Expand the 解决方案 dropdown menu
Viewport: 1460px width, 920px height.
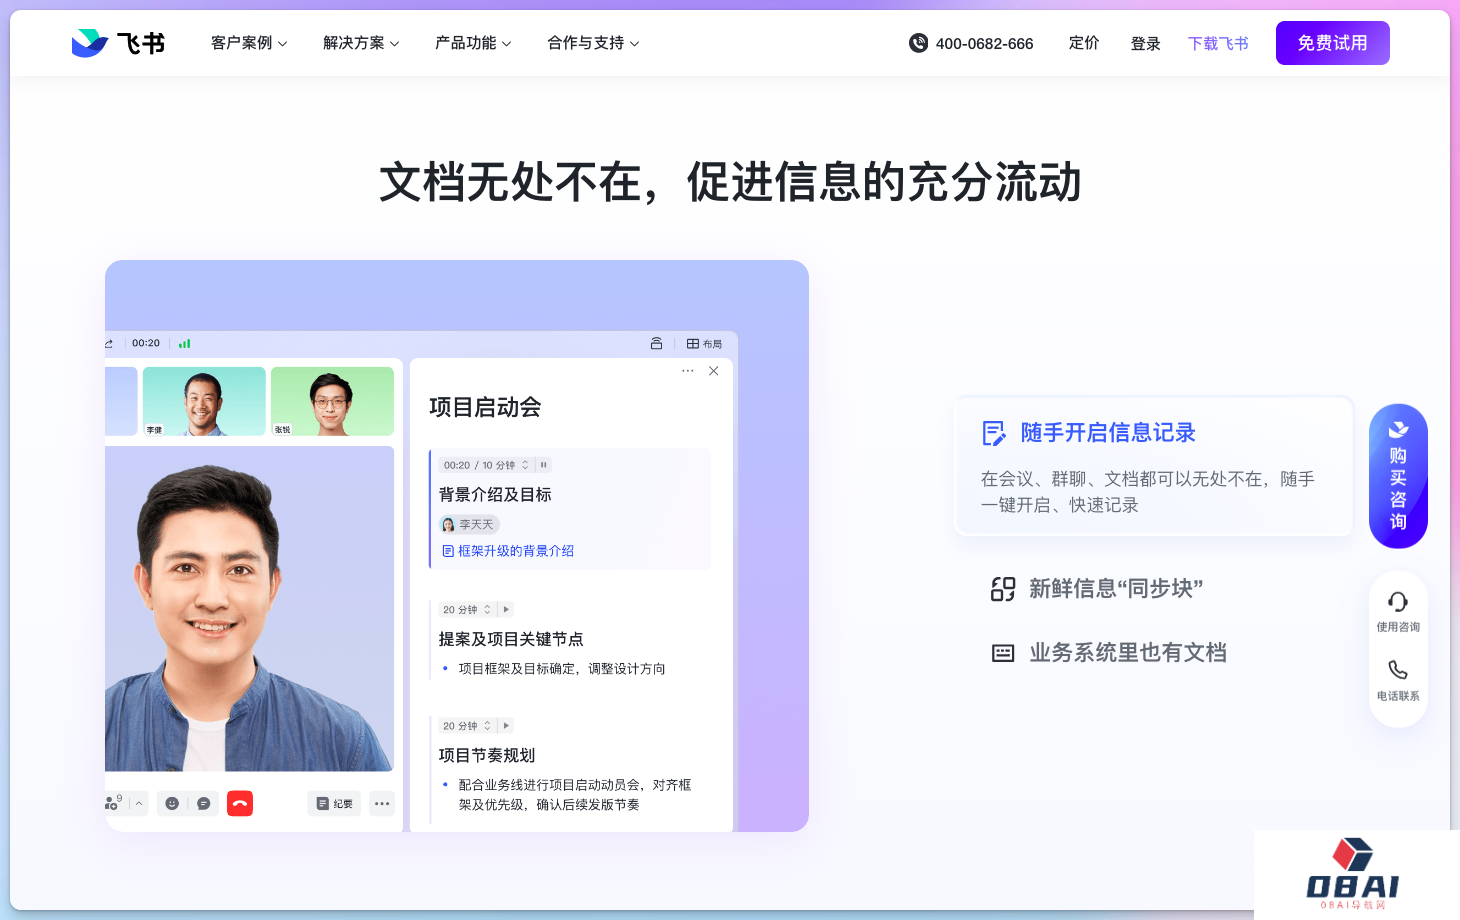pos(361,43)
